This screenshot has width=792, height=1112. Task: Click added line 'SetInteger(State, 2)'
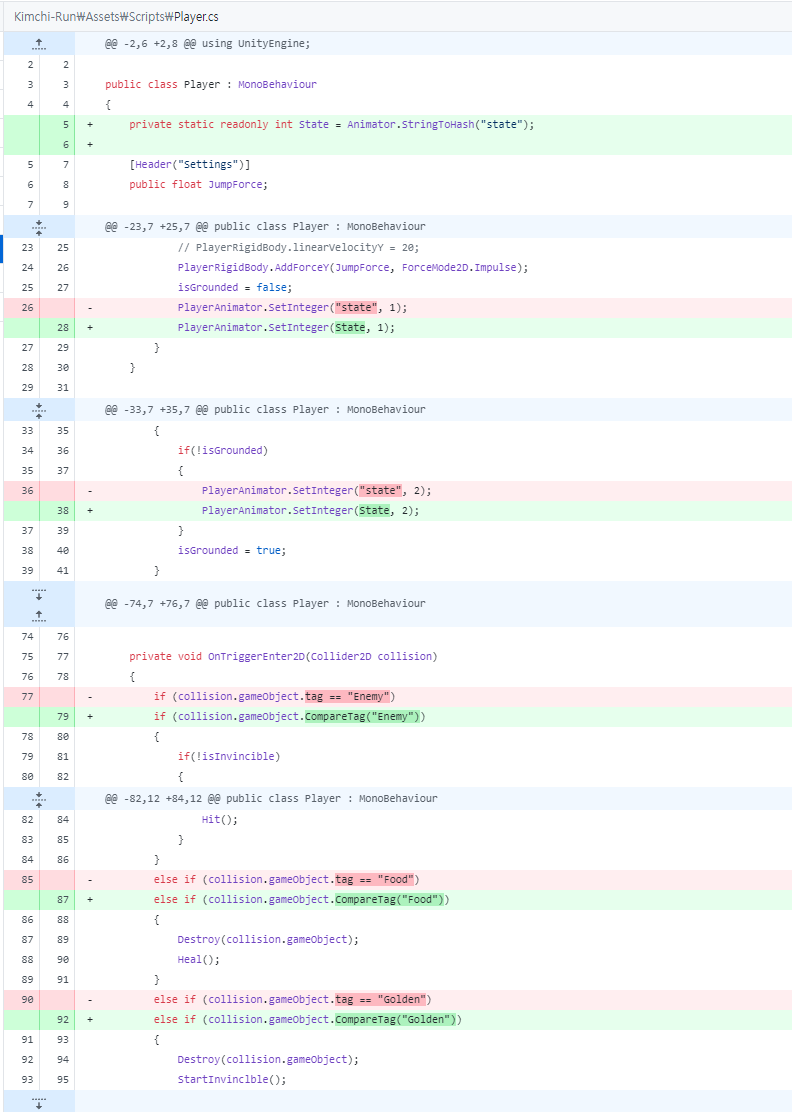[311, 511]
